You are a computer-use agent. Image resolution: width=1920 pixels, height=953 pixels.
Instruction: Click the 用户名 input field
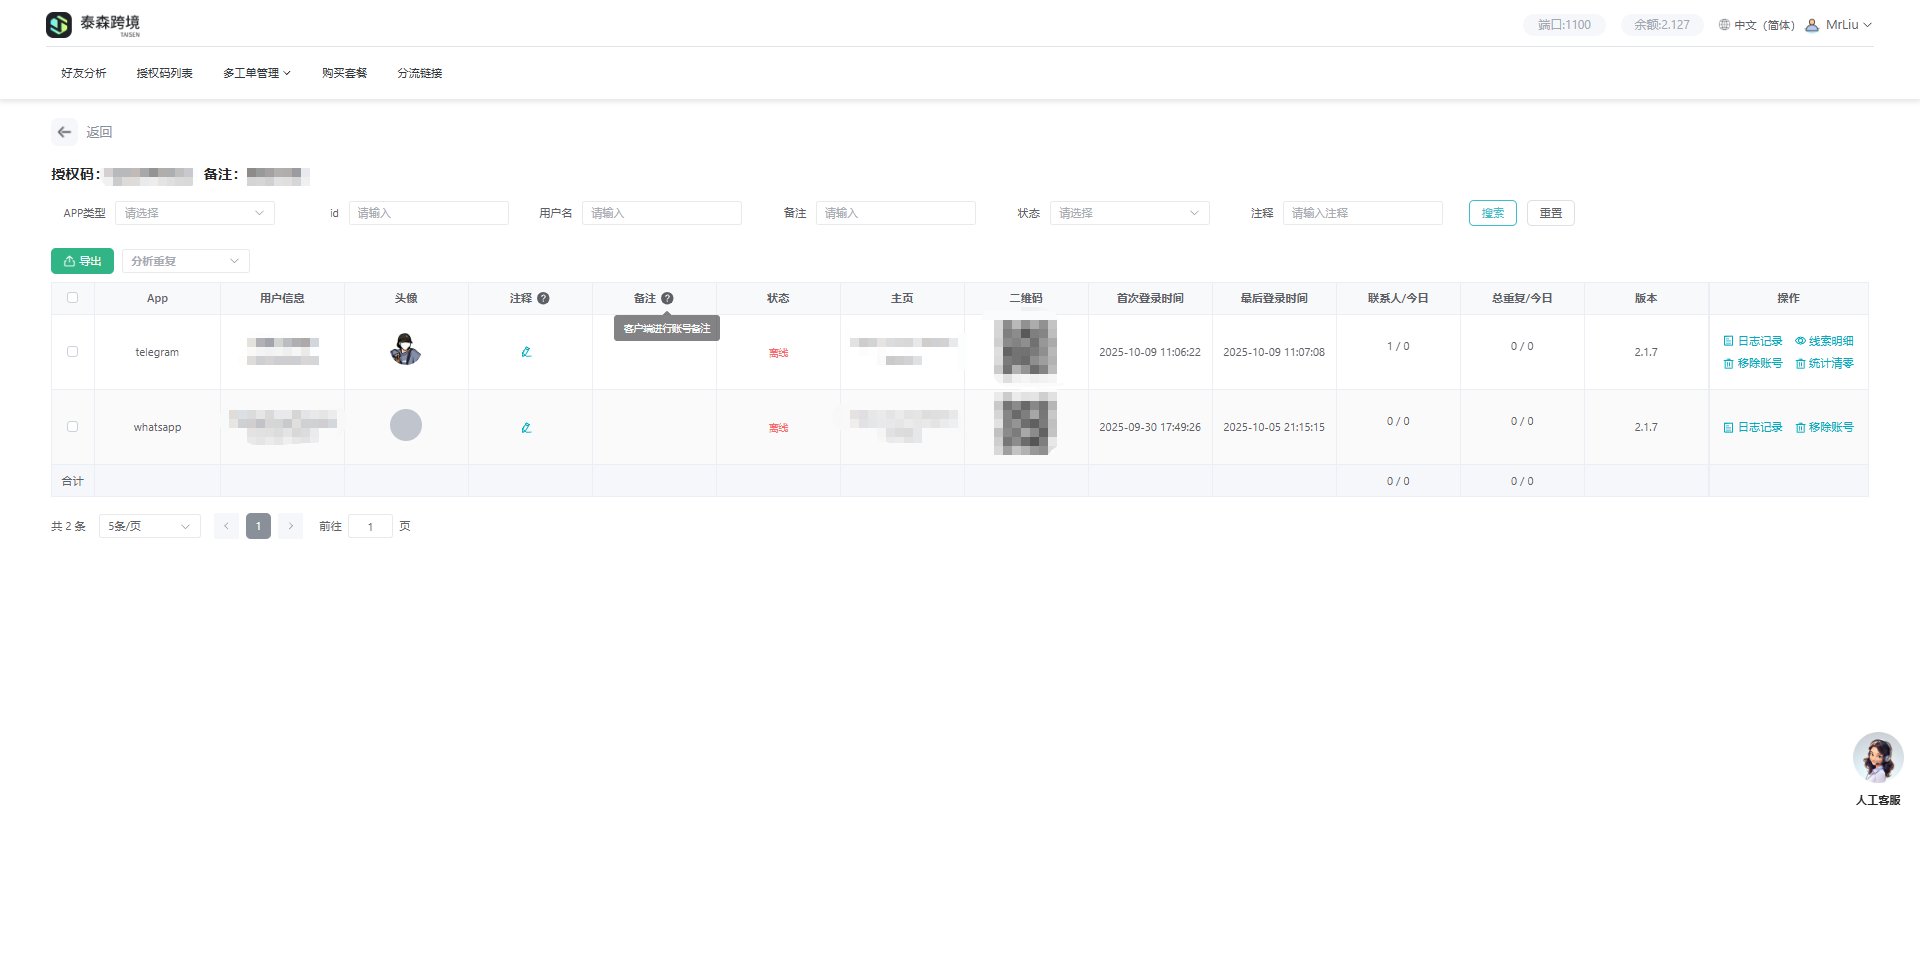tap(661, 213)
